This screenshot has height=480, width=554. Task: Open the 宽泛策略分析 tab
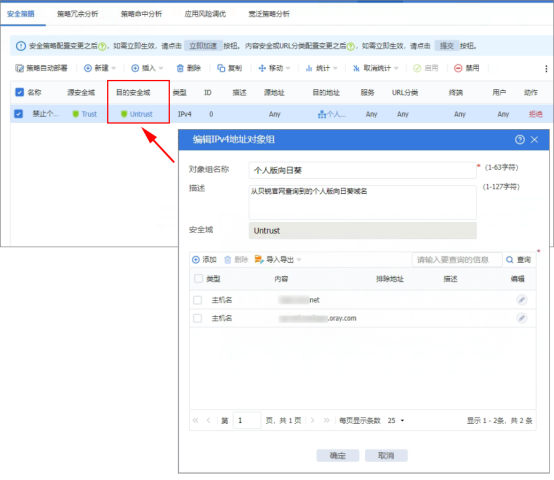[x=269, y=14]
